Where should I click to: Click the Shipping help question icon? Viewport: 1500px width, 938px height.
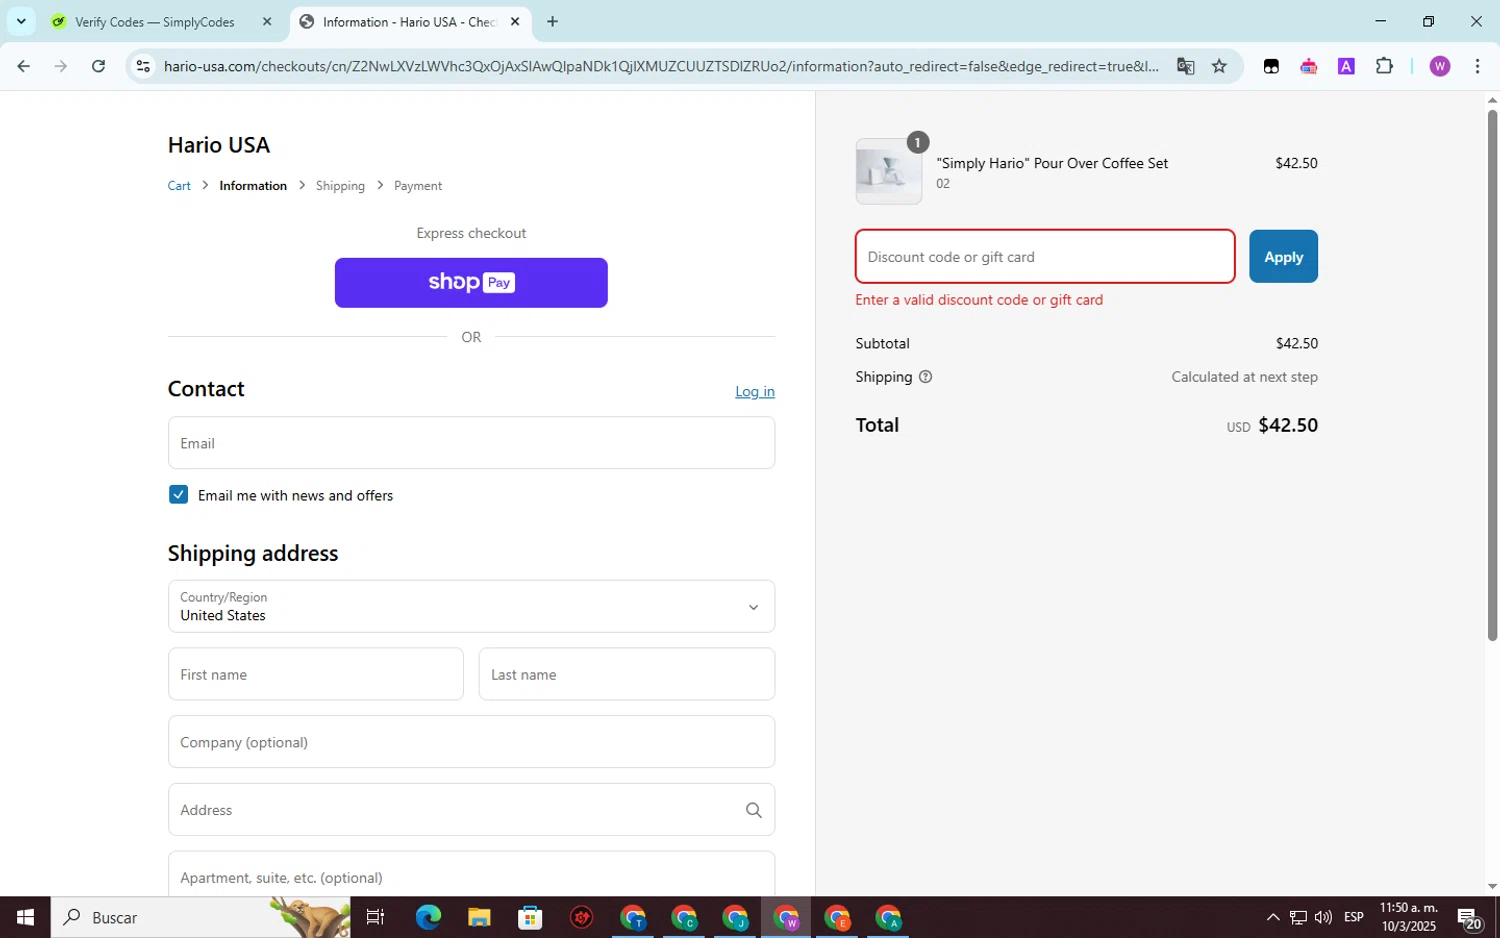925,377
